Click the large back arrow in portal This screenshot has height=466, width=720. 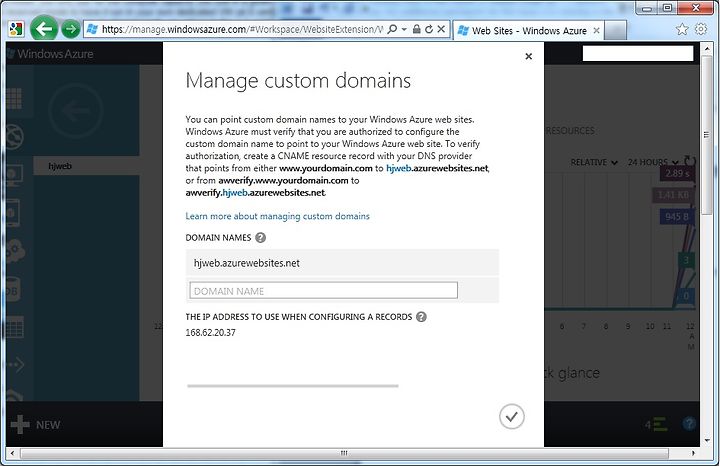(x=75, y=111)
